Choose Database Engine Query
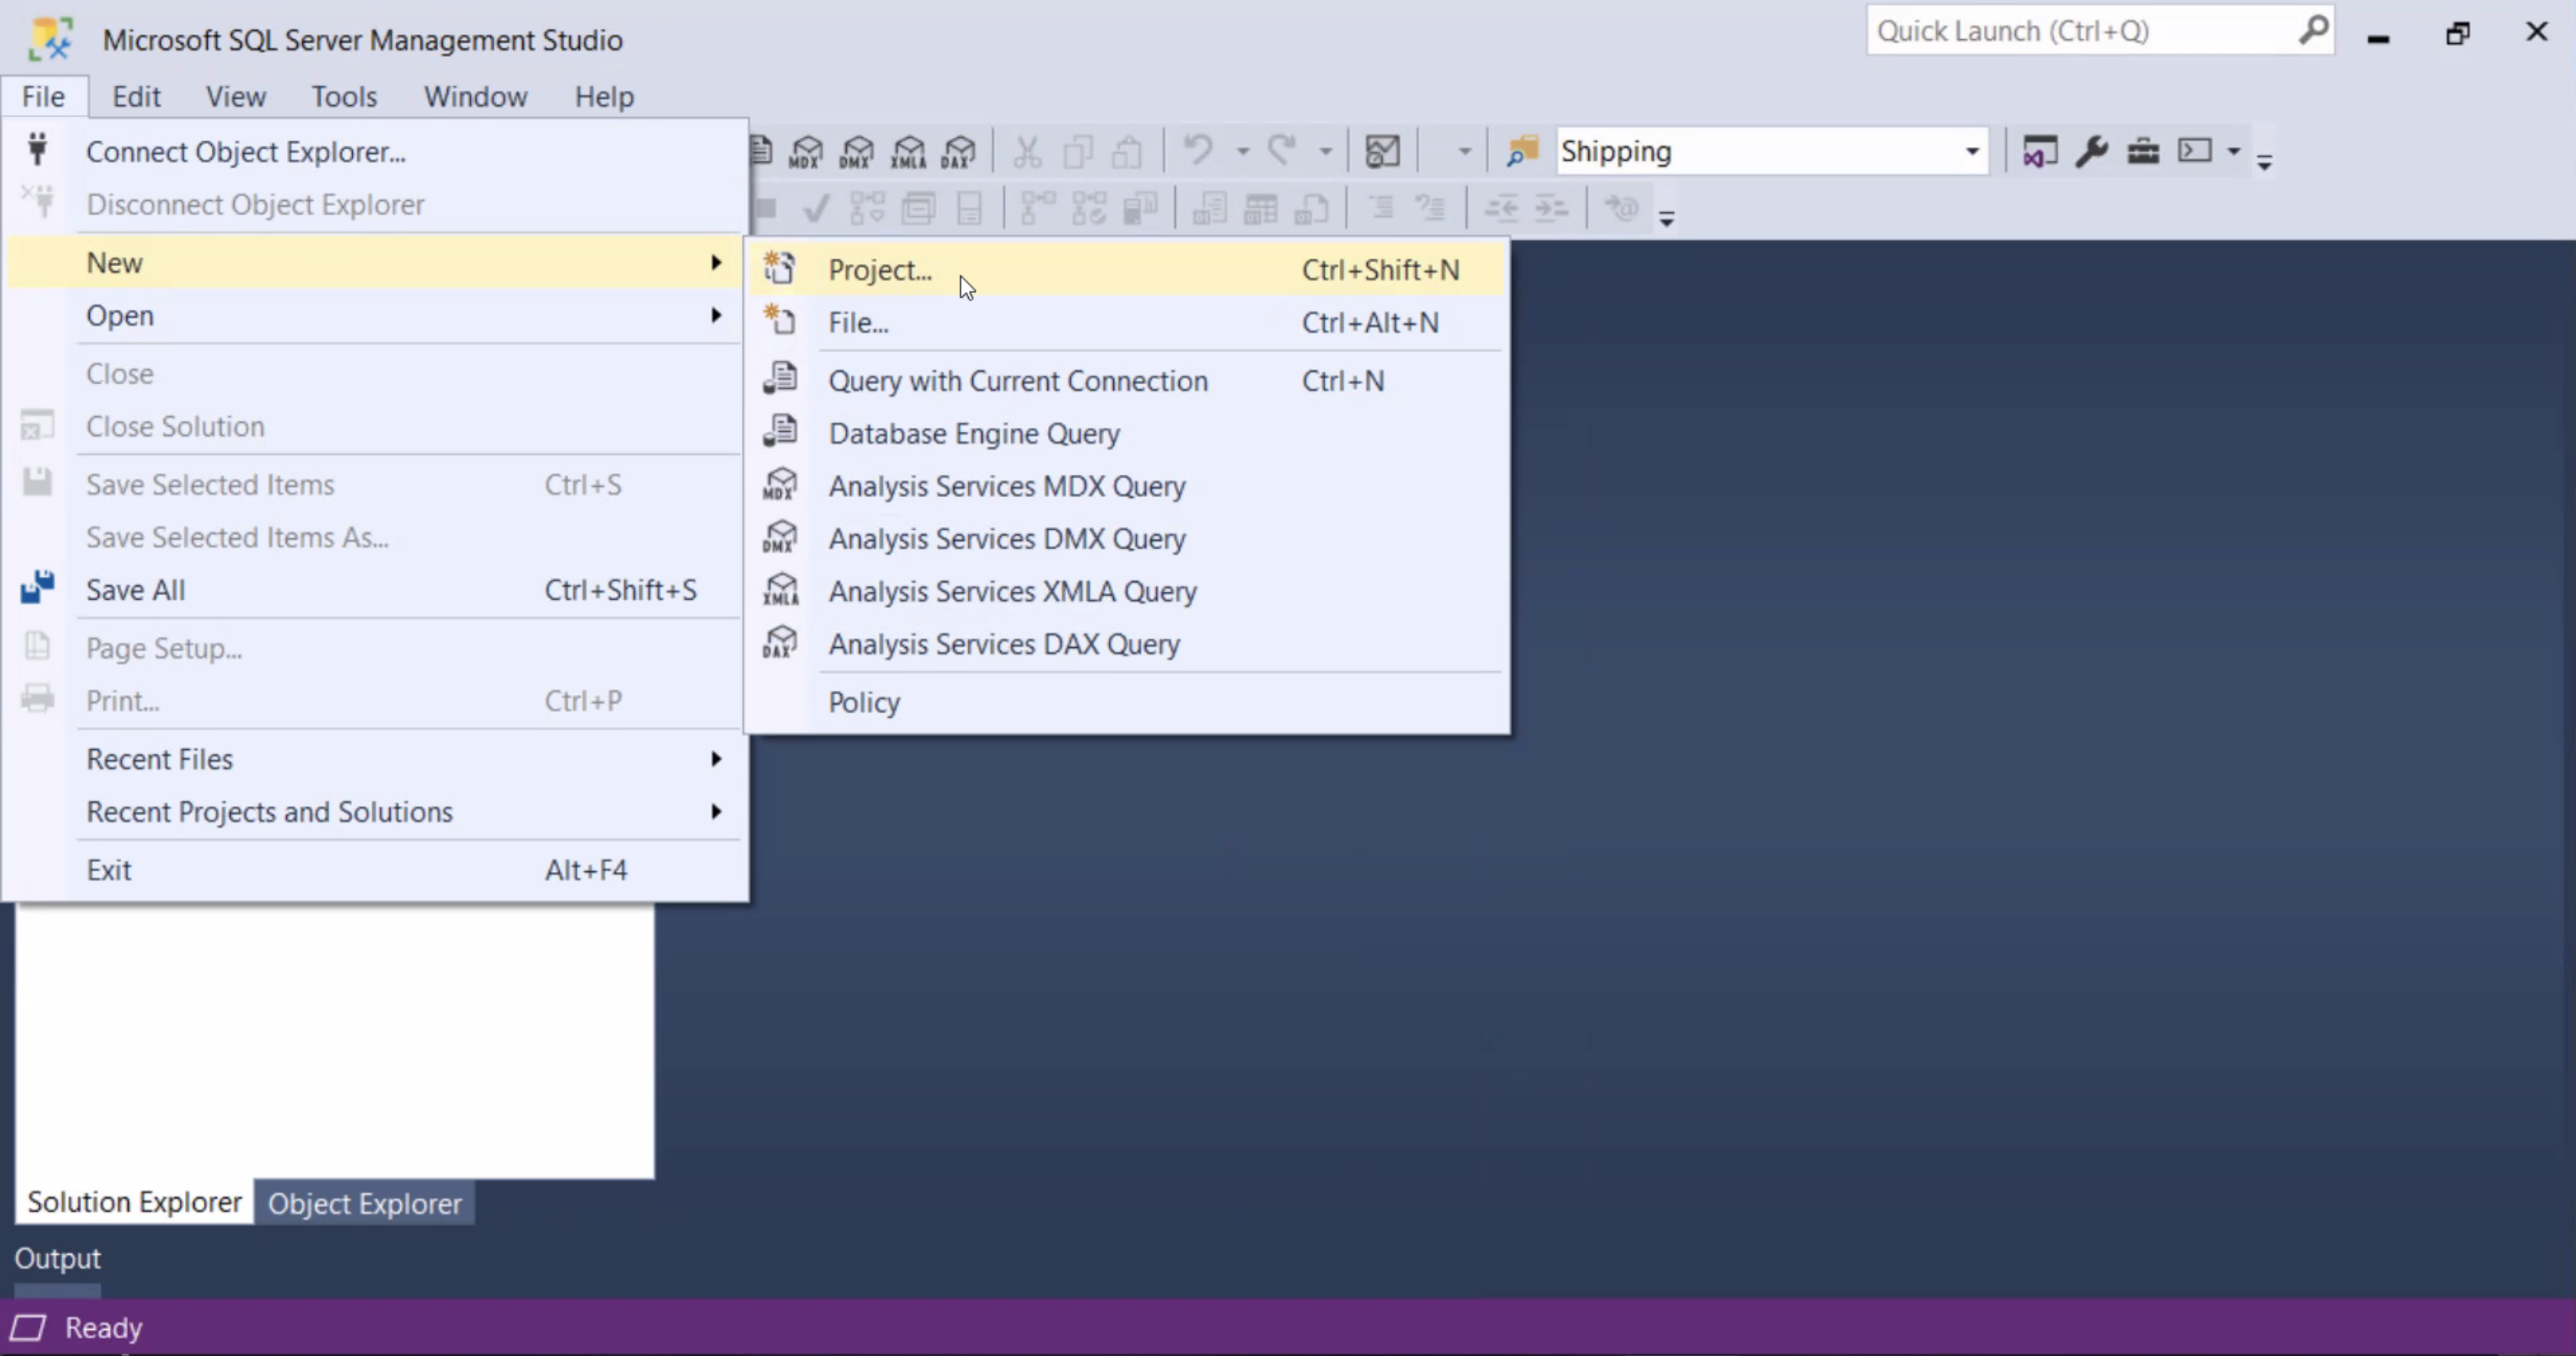2576x1356 pixels. pos(1126,434)
